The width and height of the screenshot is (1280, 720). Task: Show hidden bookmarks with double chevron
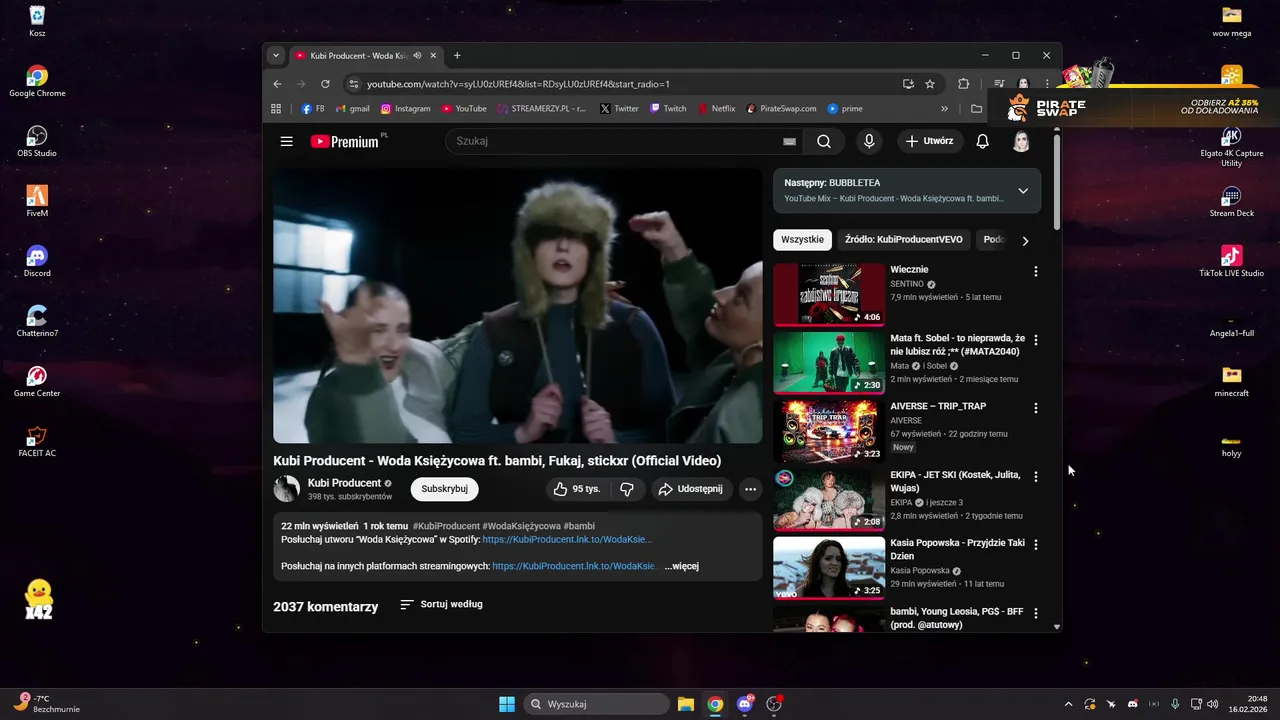pyautogui.click(x=944, y=109)
